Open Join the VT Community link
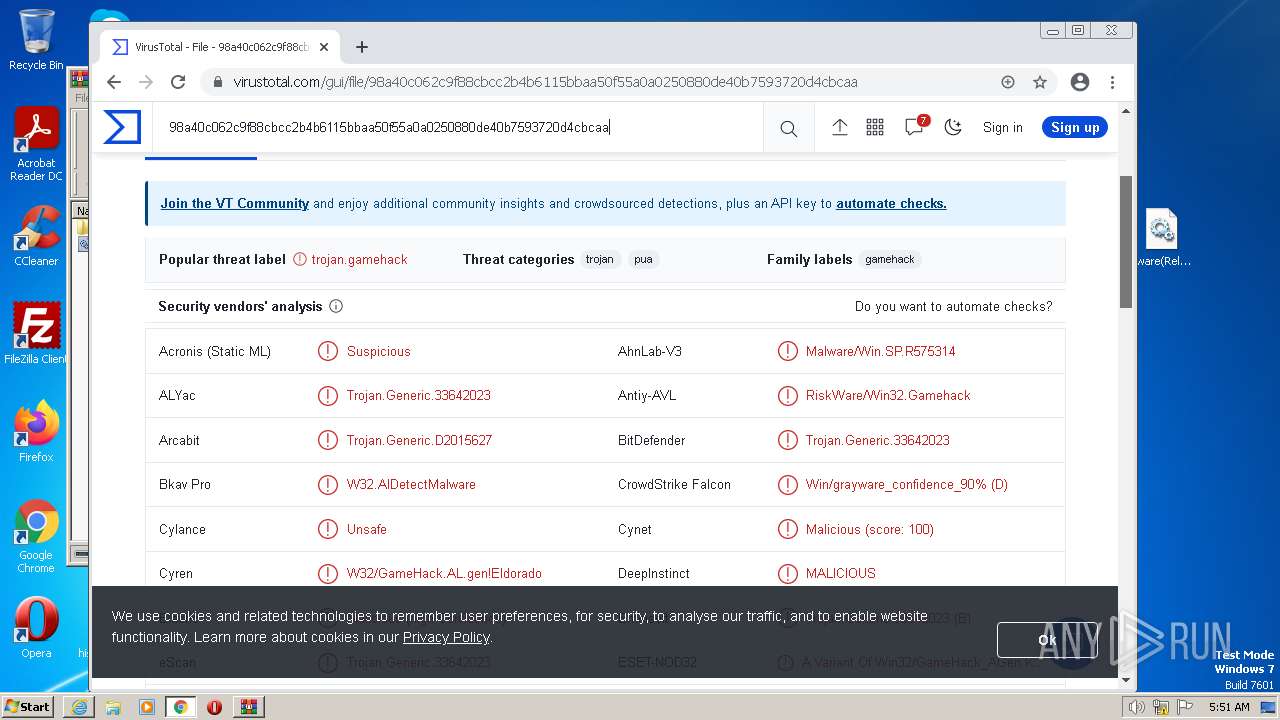Viewport: 1280px width, 720px height. pos(235,203)
